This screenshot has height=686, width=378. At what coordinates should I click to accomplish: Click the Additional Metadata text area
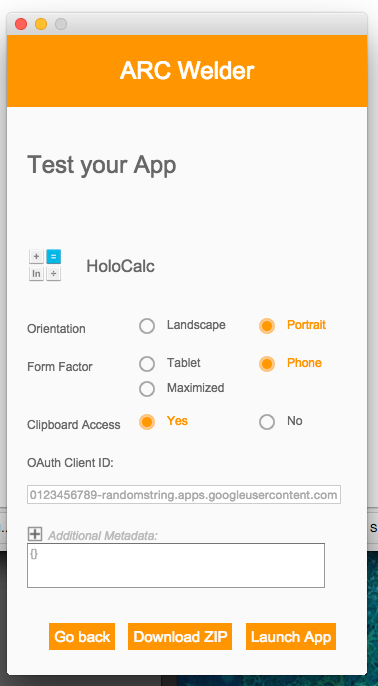coord(176,565)
